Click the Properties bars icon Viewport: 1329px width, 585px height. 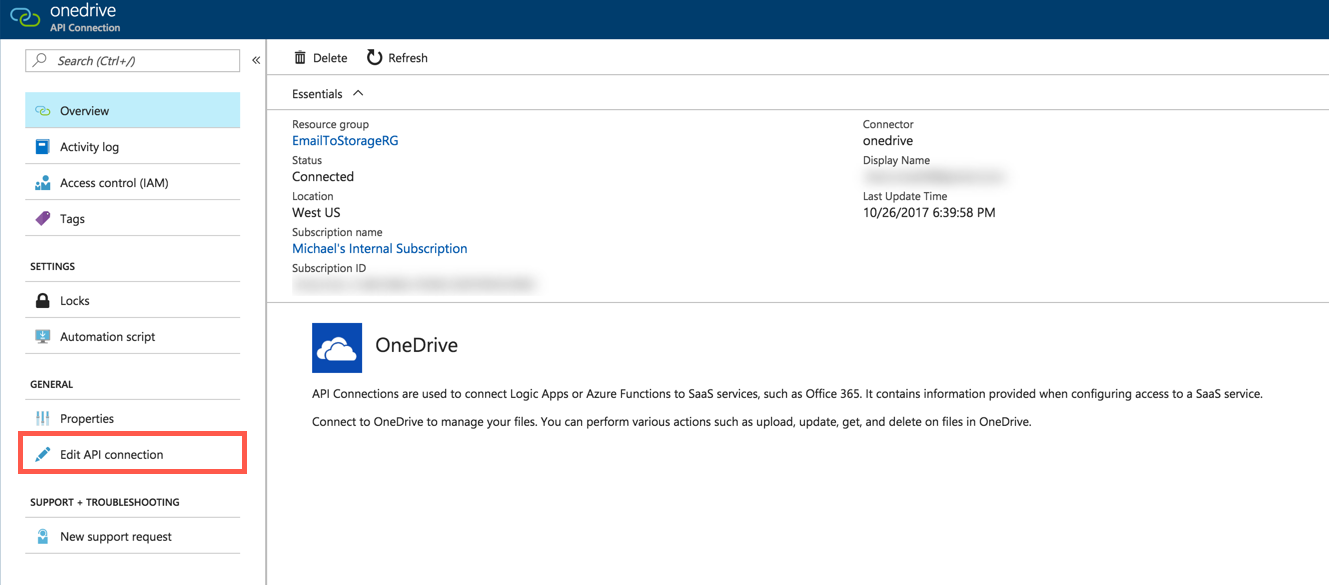click(x=42, y=419)
